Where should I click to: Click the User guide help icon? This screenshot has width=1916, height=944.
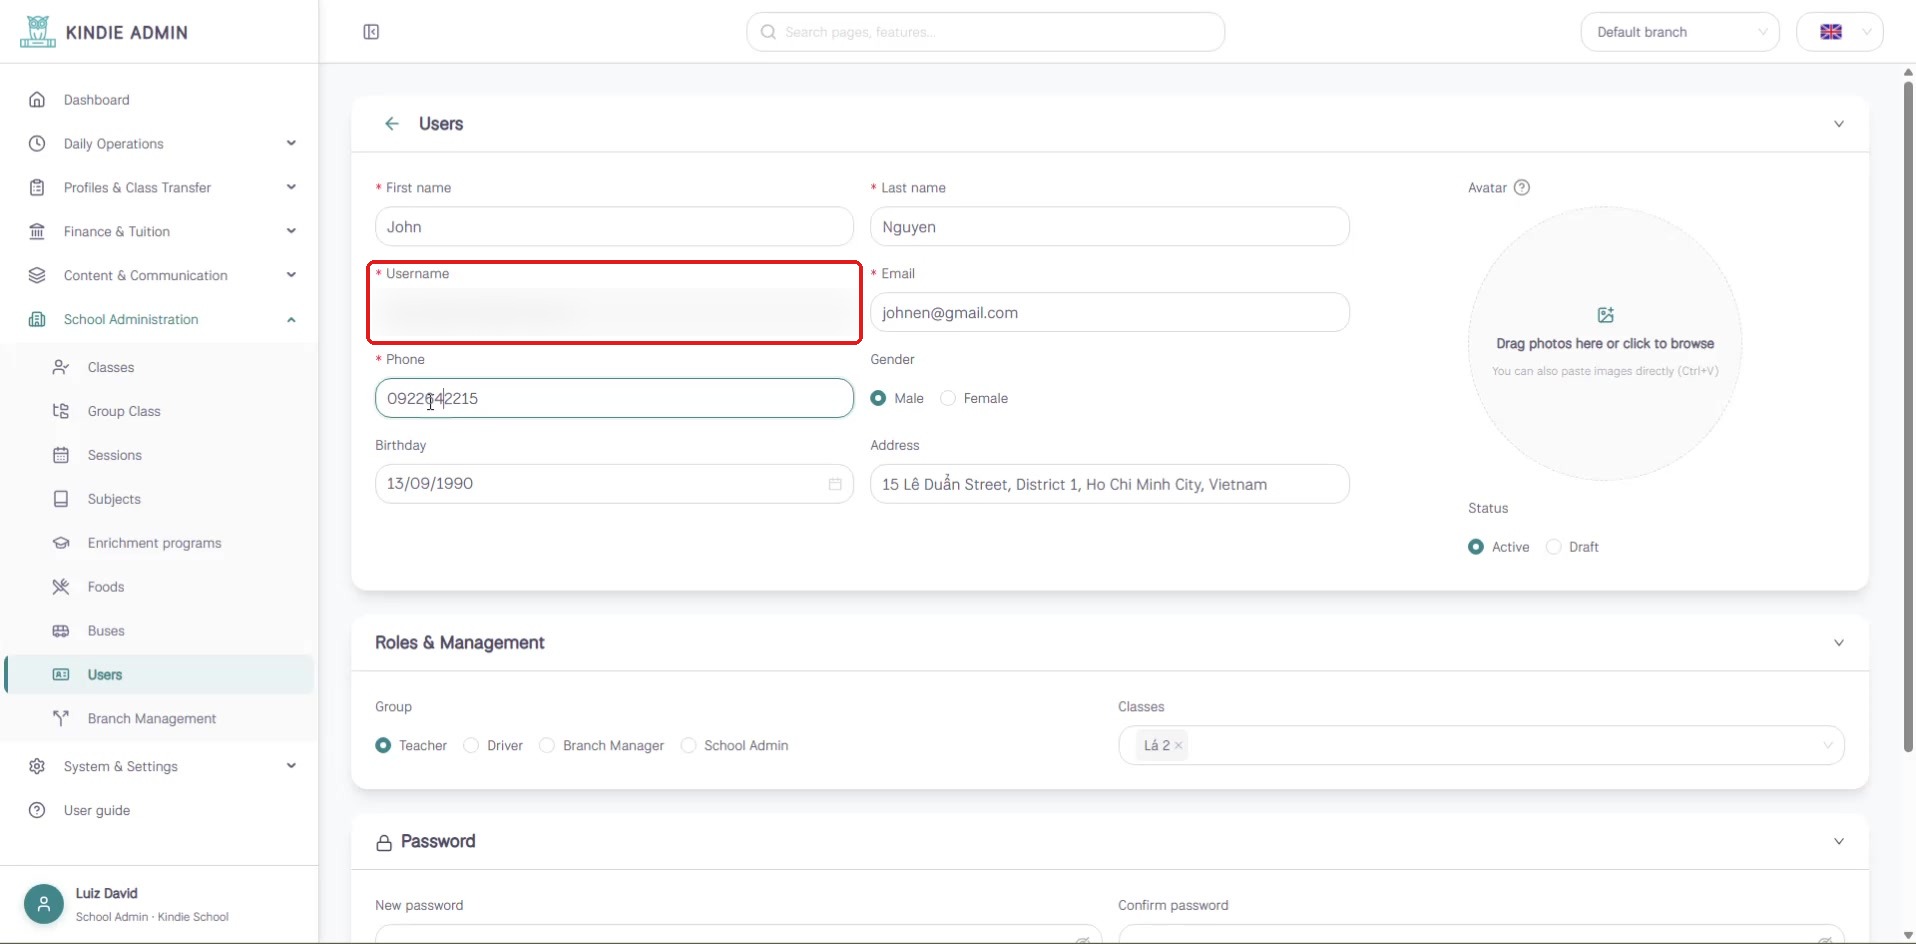(x=37, y=810)
